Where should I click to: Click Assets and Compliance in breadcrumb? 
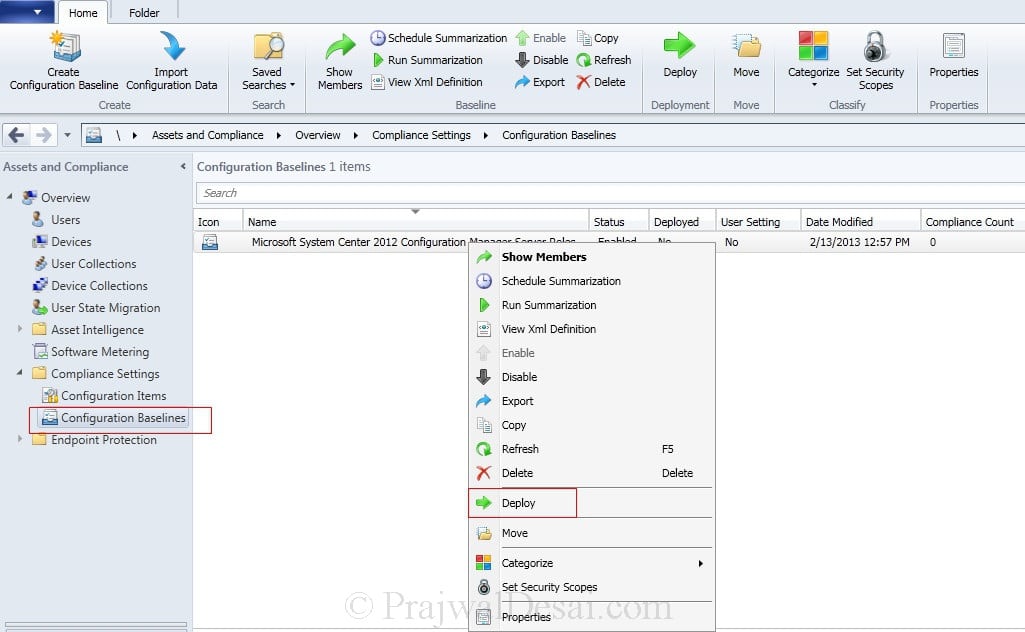(x=208, y=135)
